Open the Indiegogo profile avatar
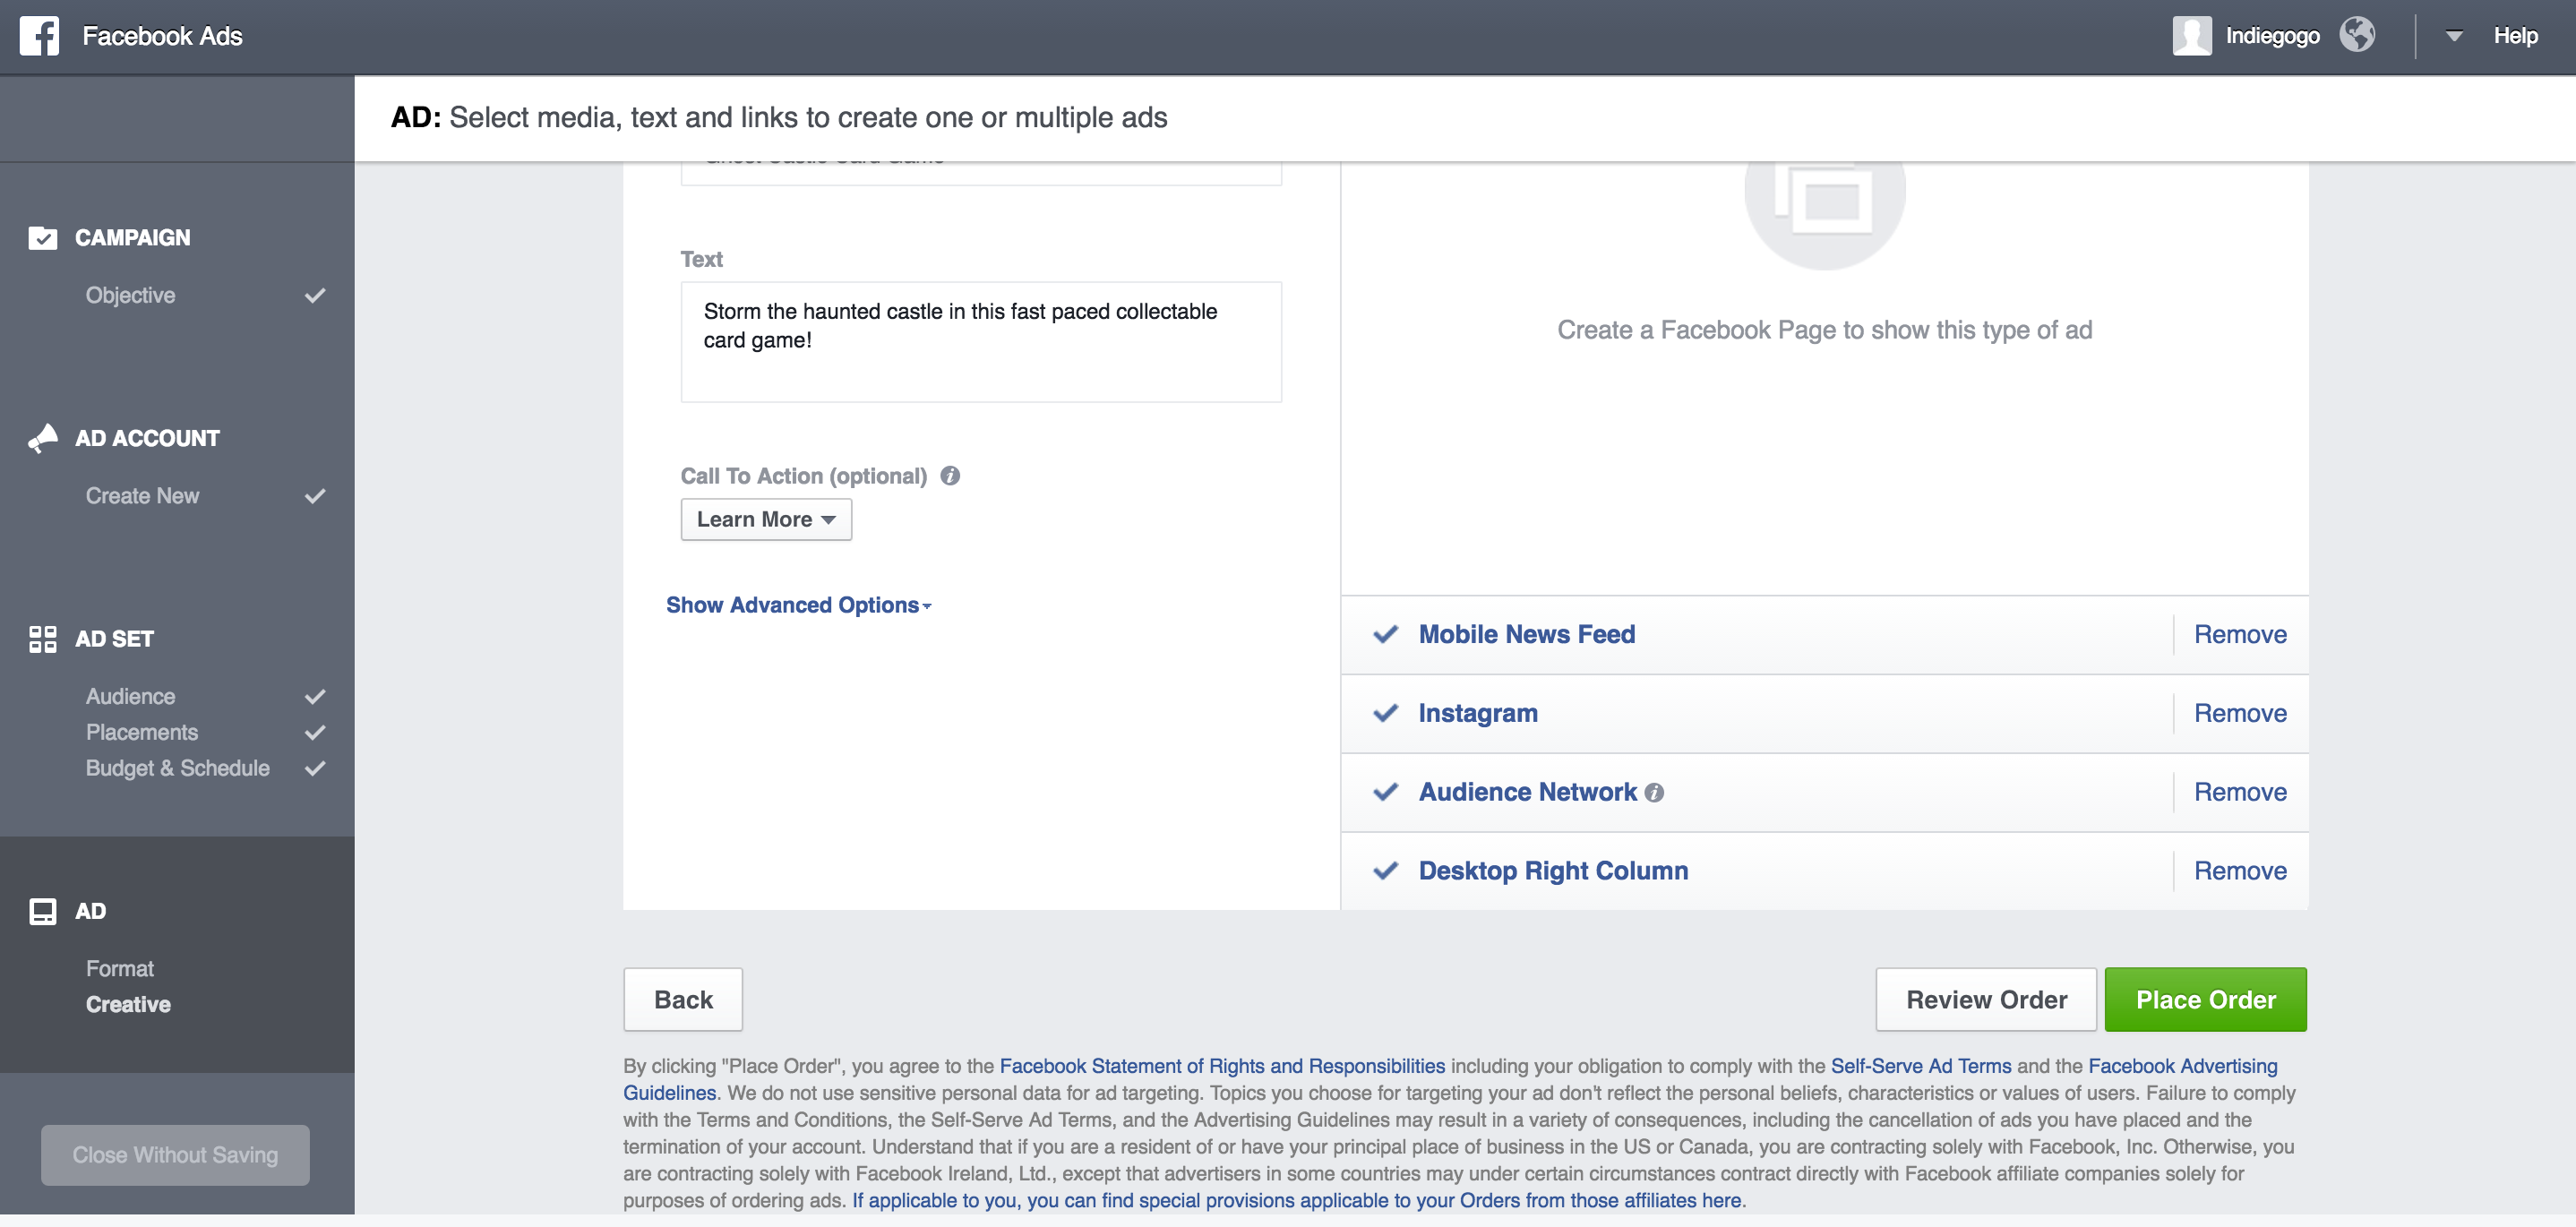 click(x=2191, y=36)
